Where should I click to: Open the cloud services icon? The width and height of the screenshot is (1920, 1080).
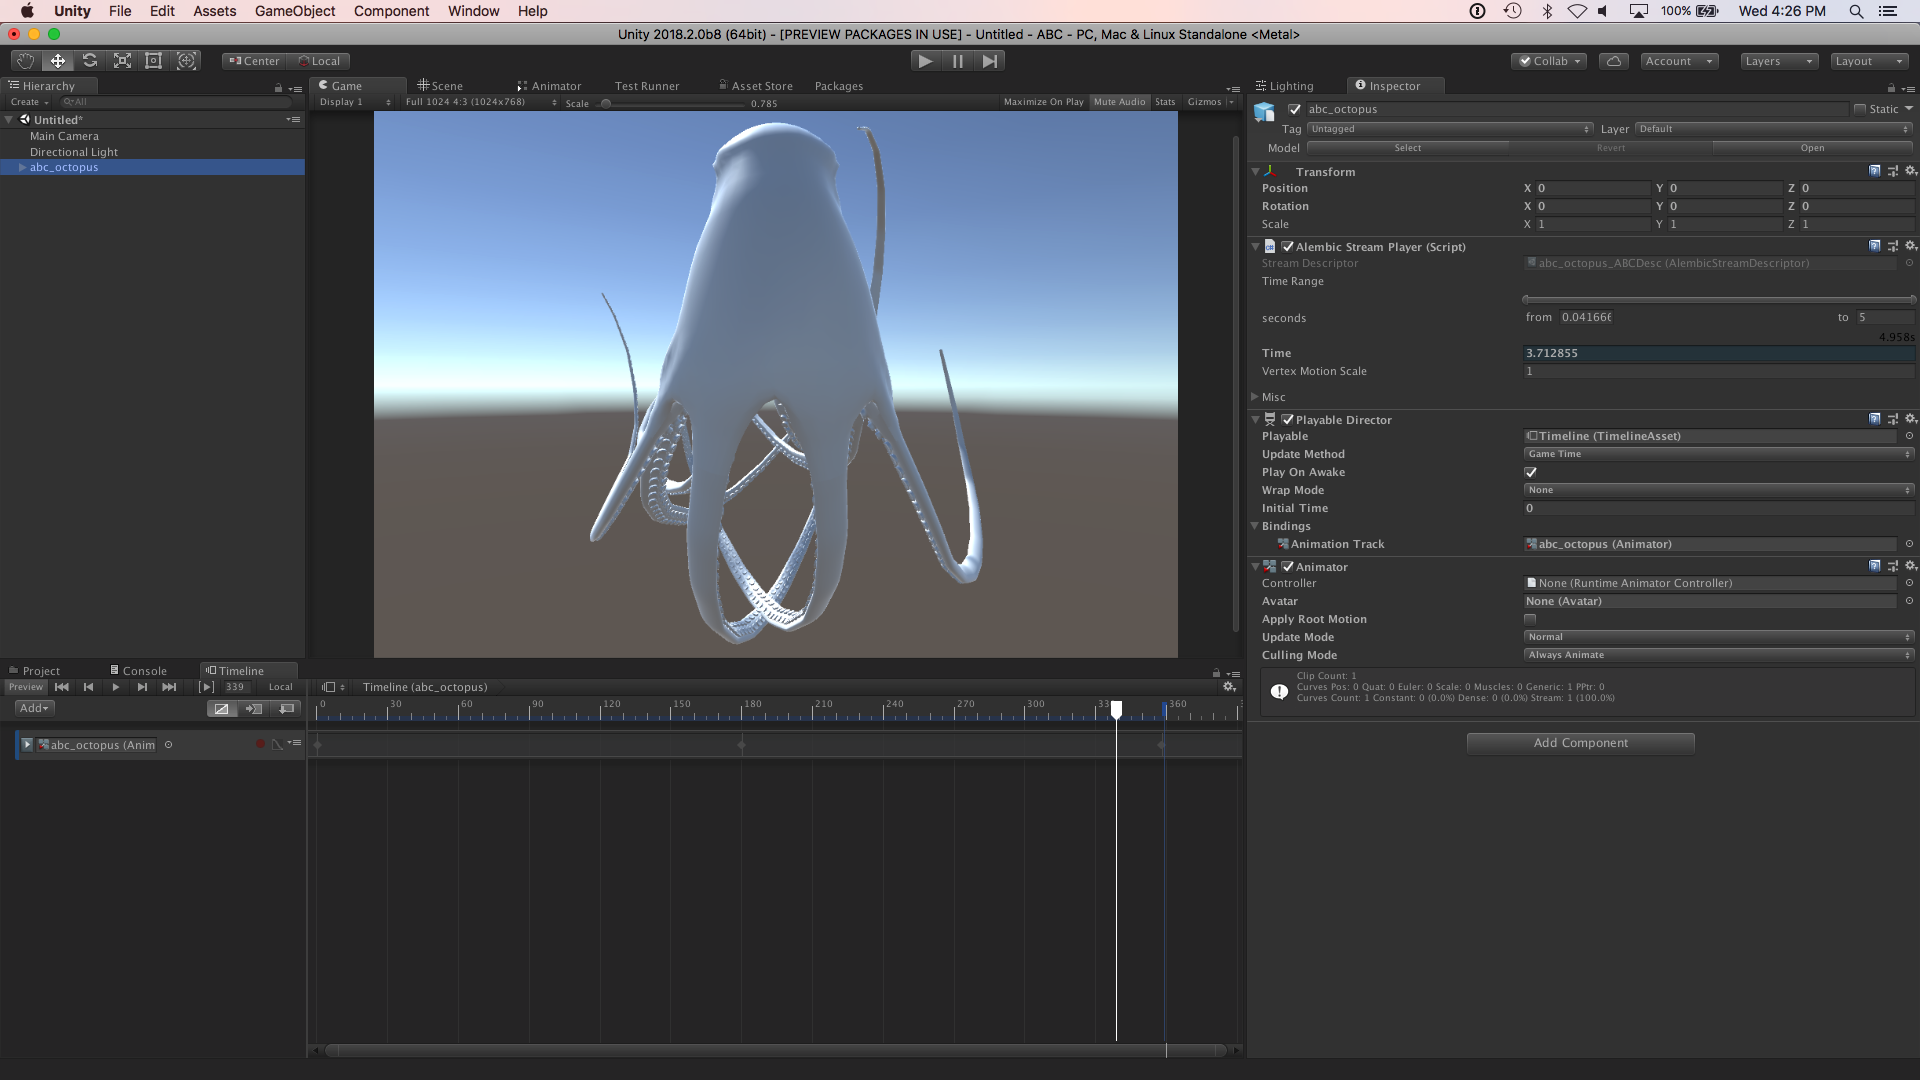click(x=1613, y=61)
